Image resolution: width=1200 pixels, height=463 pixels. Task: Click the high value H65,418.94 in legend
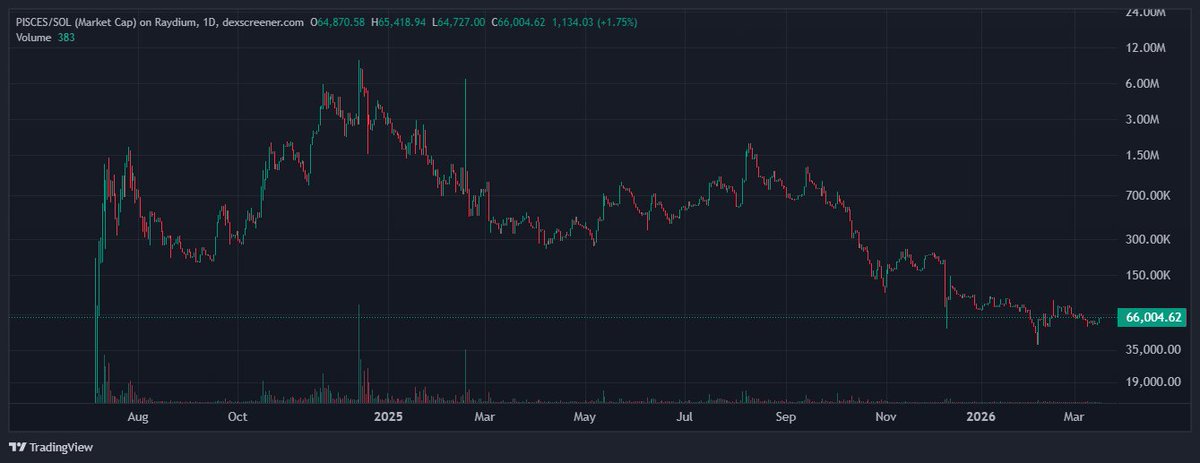tap(399, 21)
